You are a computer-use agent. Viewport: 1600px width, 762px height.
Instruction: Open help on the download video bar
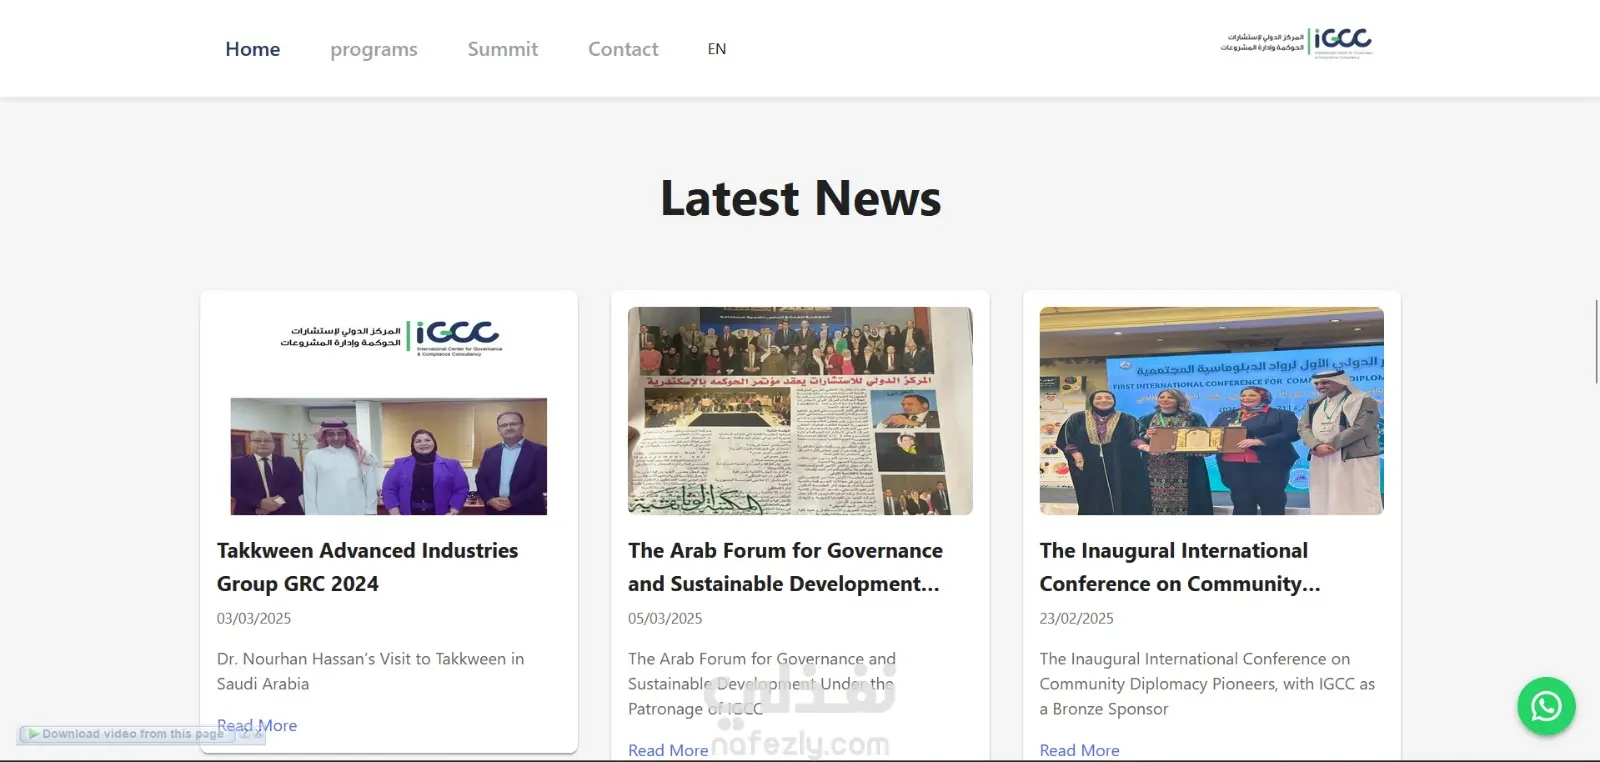pos(245,734)
